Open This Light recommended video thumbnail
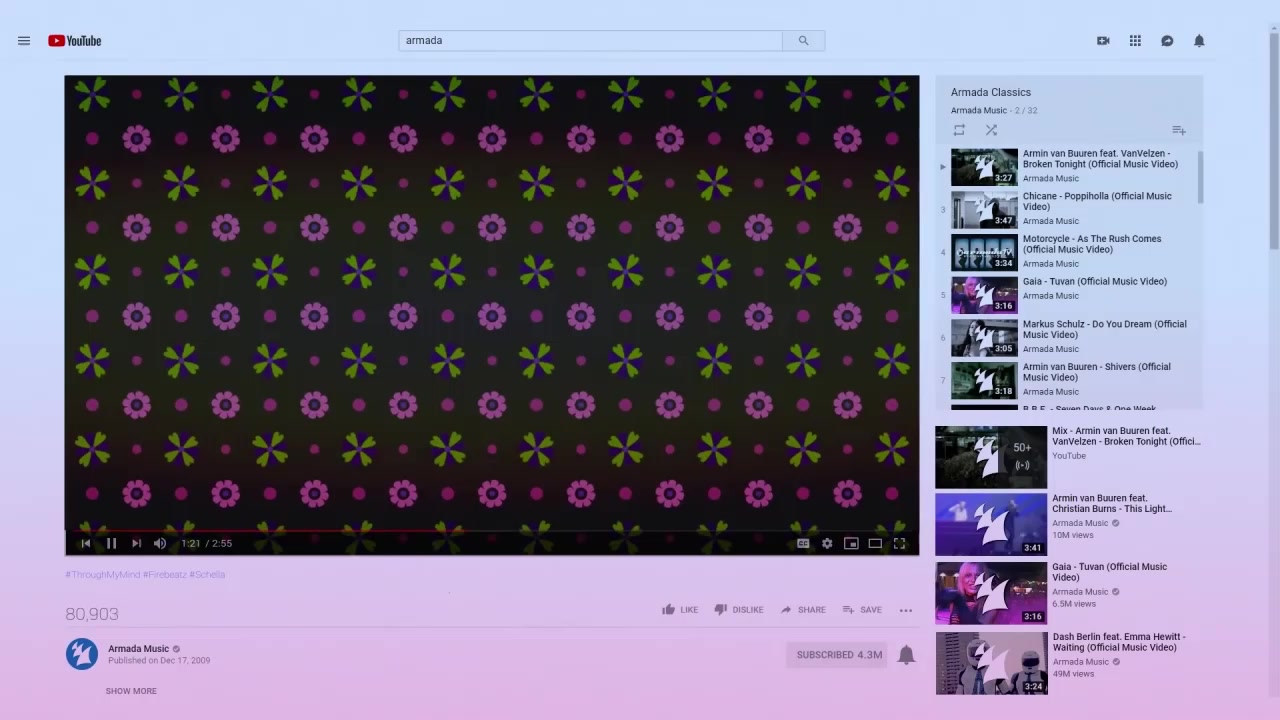Image resolution: width=1280 pixels, height=720 pixels. pyautogui.click(x=991, y=524)
